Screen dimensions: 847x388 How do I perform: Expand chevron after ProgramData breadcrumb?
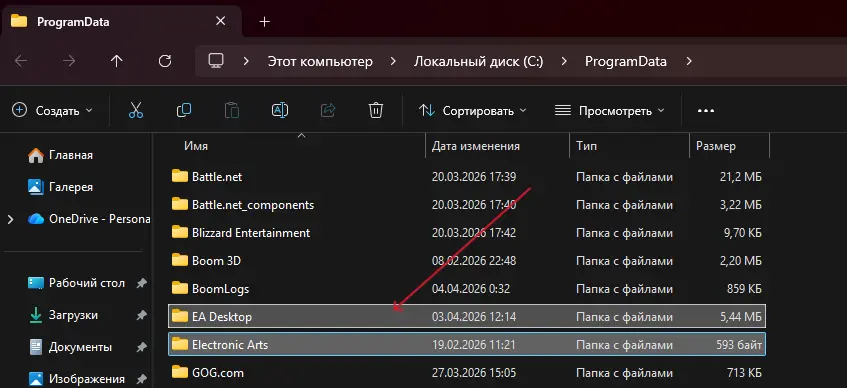689,61
